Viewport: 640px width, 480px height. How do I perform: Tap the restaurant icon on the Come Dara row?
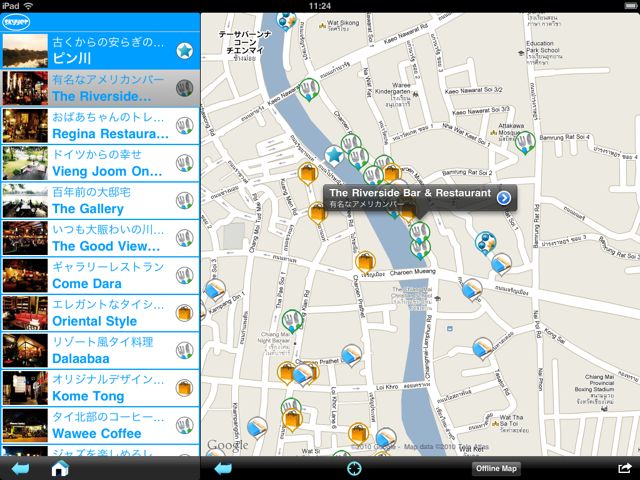click(184, 276)
